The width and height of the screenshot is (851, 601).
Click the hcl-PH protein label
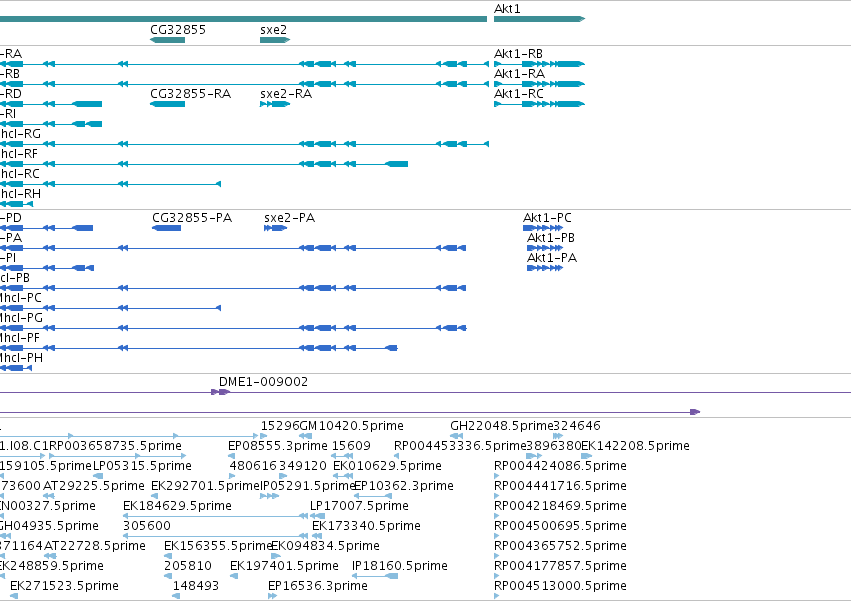(21, 358)
